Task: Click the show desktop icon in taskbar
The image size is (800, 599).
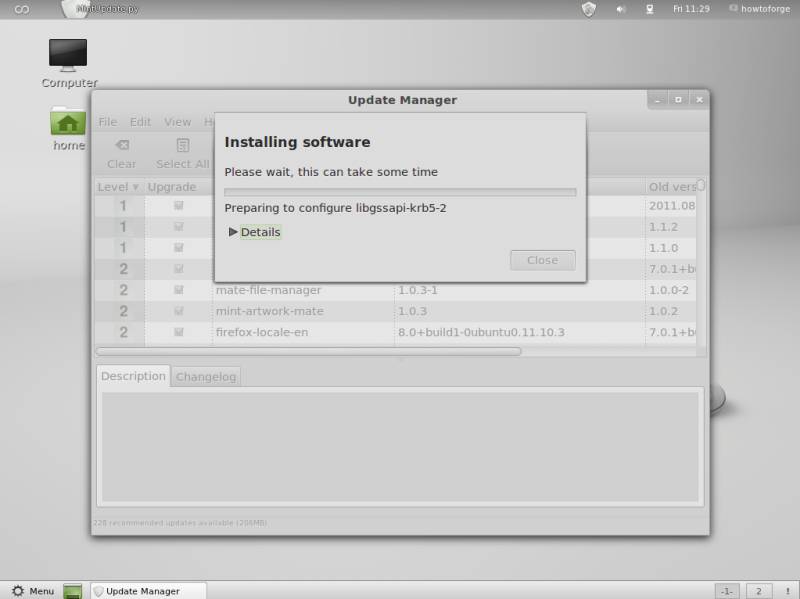Action: (x=73, y=591)
